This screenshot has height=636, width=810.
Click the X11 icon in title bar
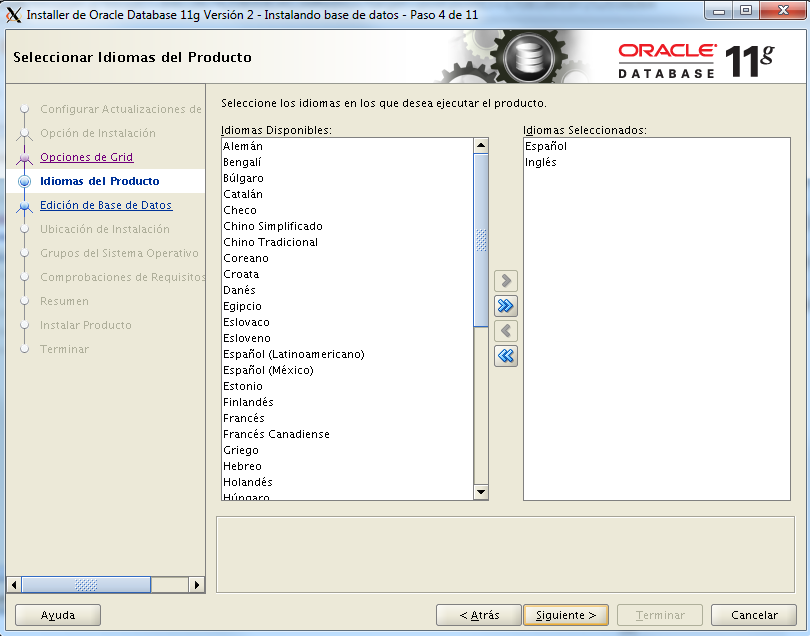point(13,14)
